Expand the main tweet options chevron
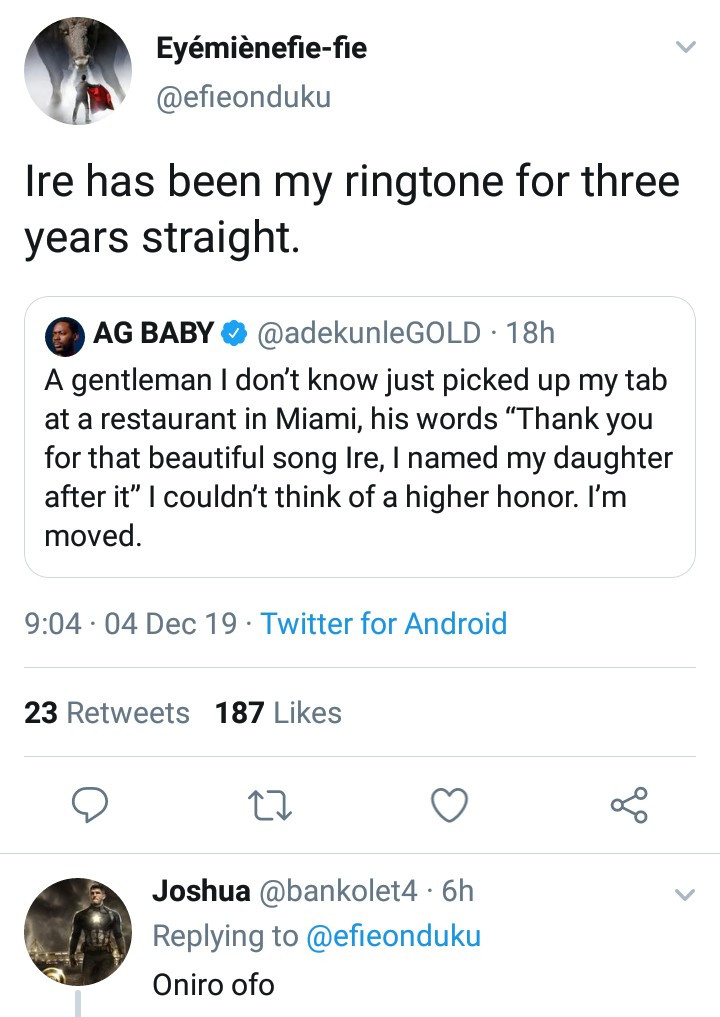Screen dimensions: 720x1017 point(684,47)
